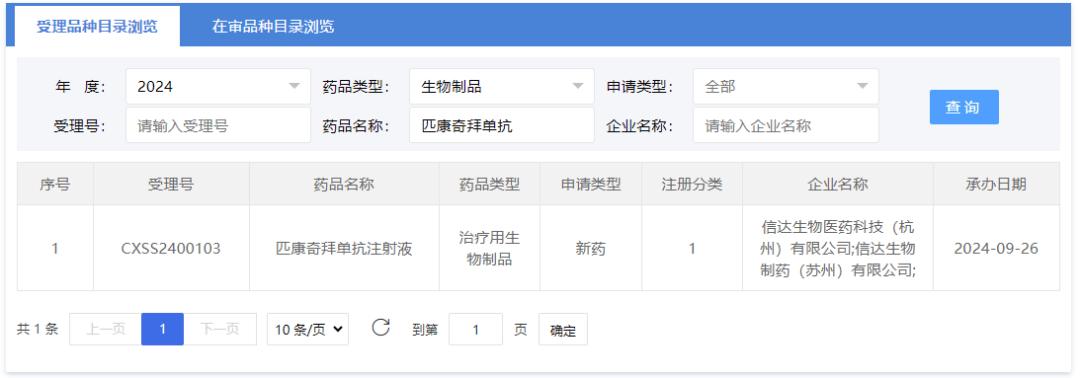Click the 承办日期 column header
Viewport: 1080px width, 378px height.
coord(996,184)
